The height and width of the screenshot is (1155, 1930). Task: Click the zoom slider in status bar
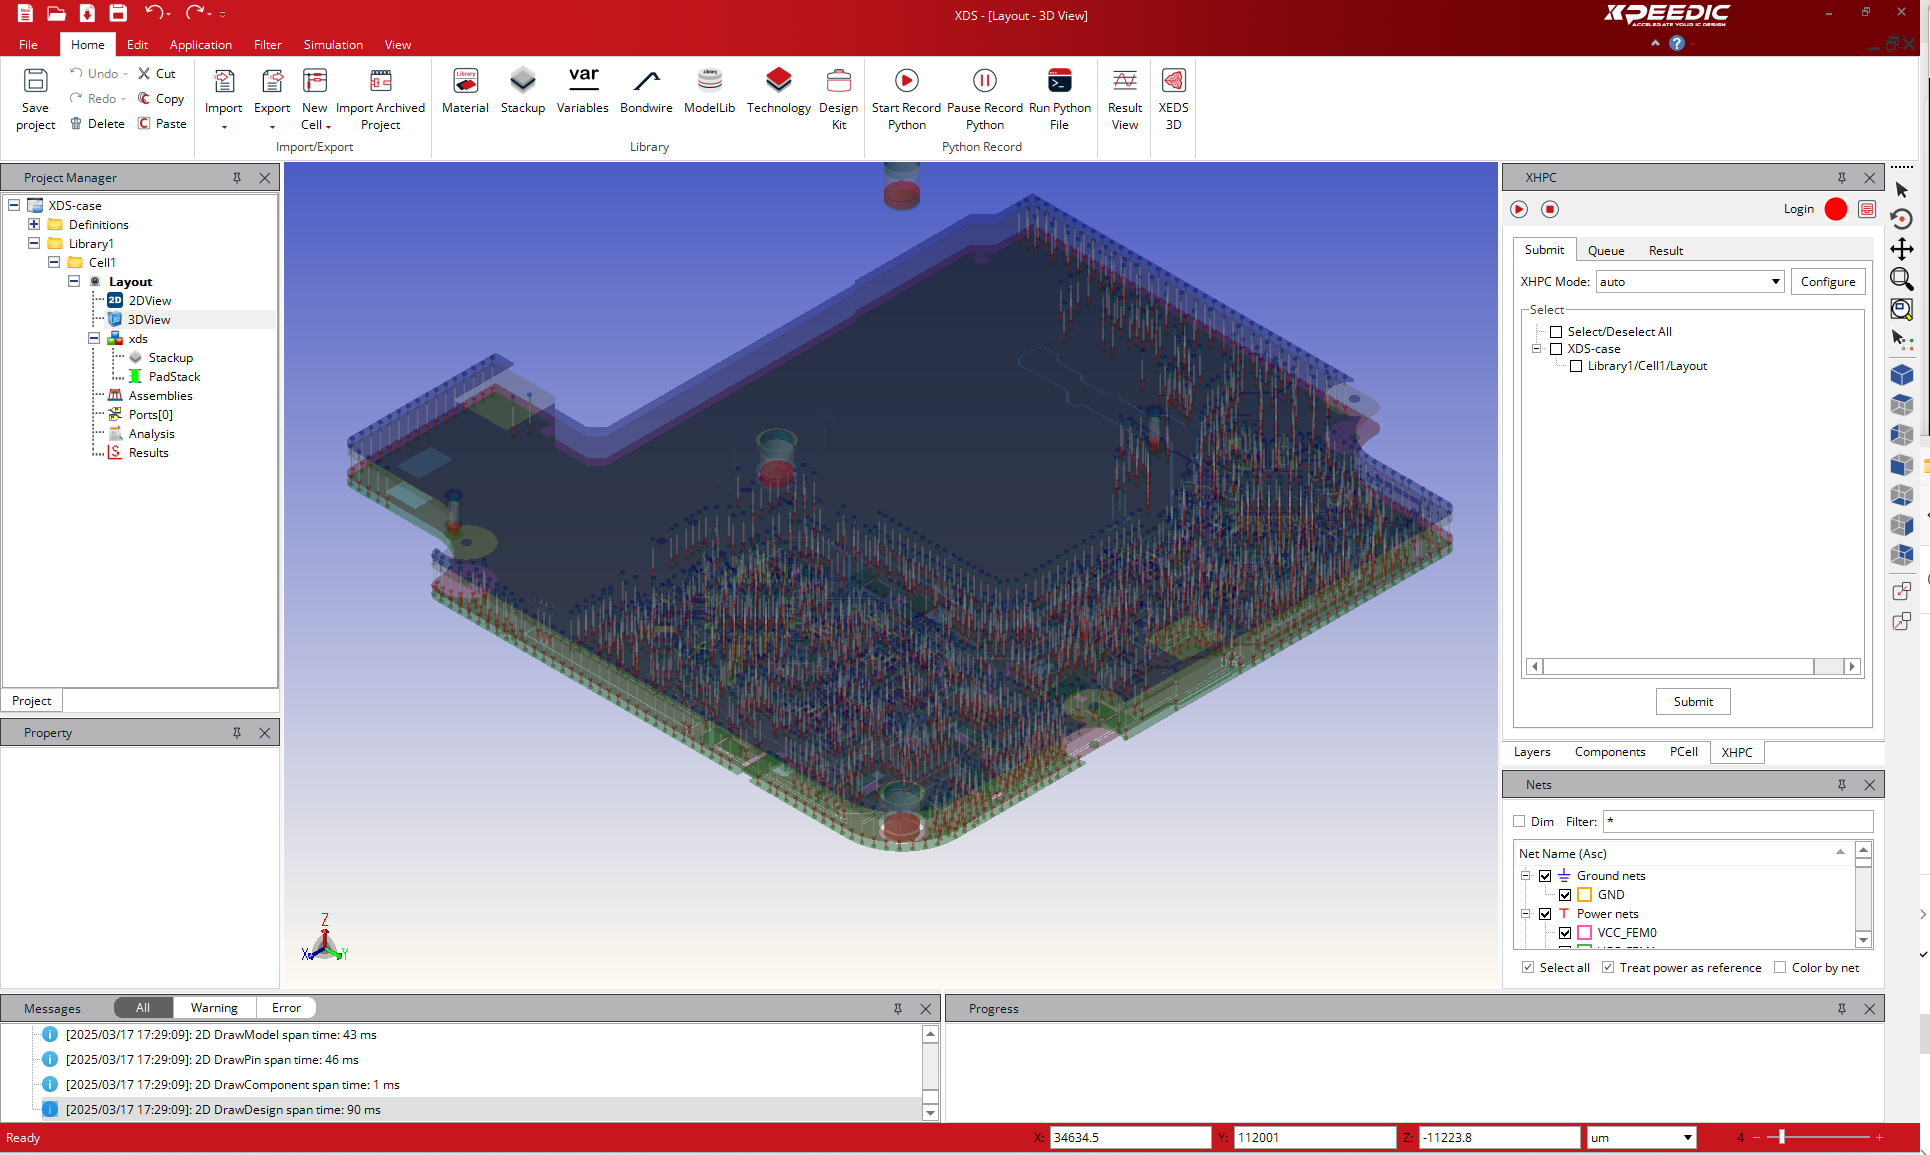1781,1137
